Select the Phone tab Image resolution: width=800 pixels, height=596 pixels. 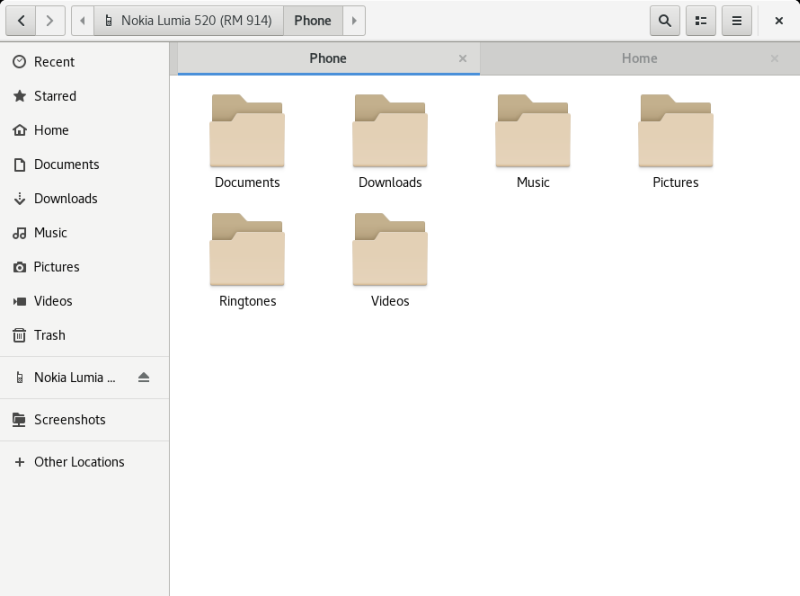[327, 58]
